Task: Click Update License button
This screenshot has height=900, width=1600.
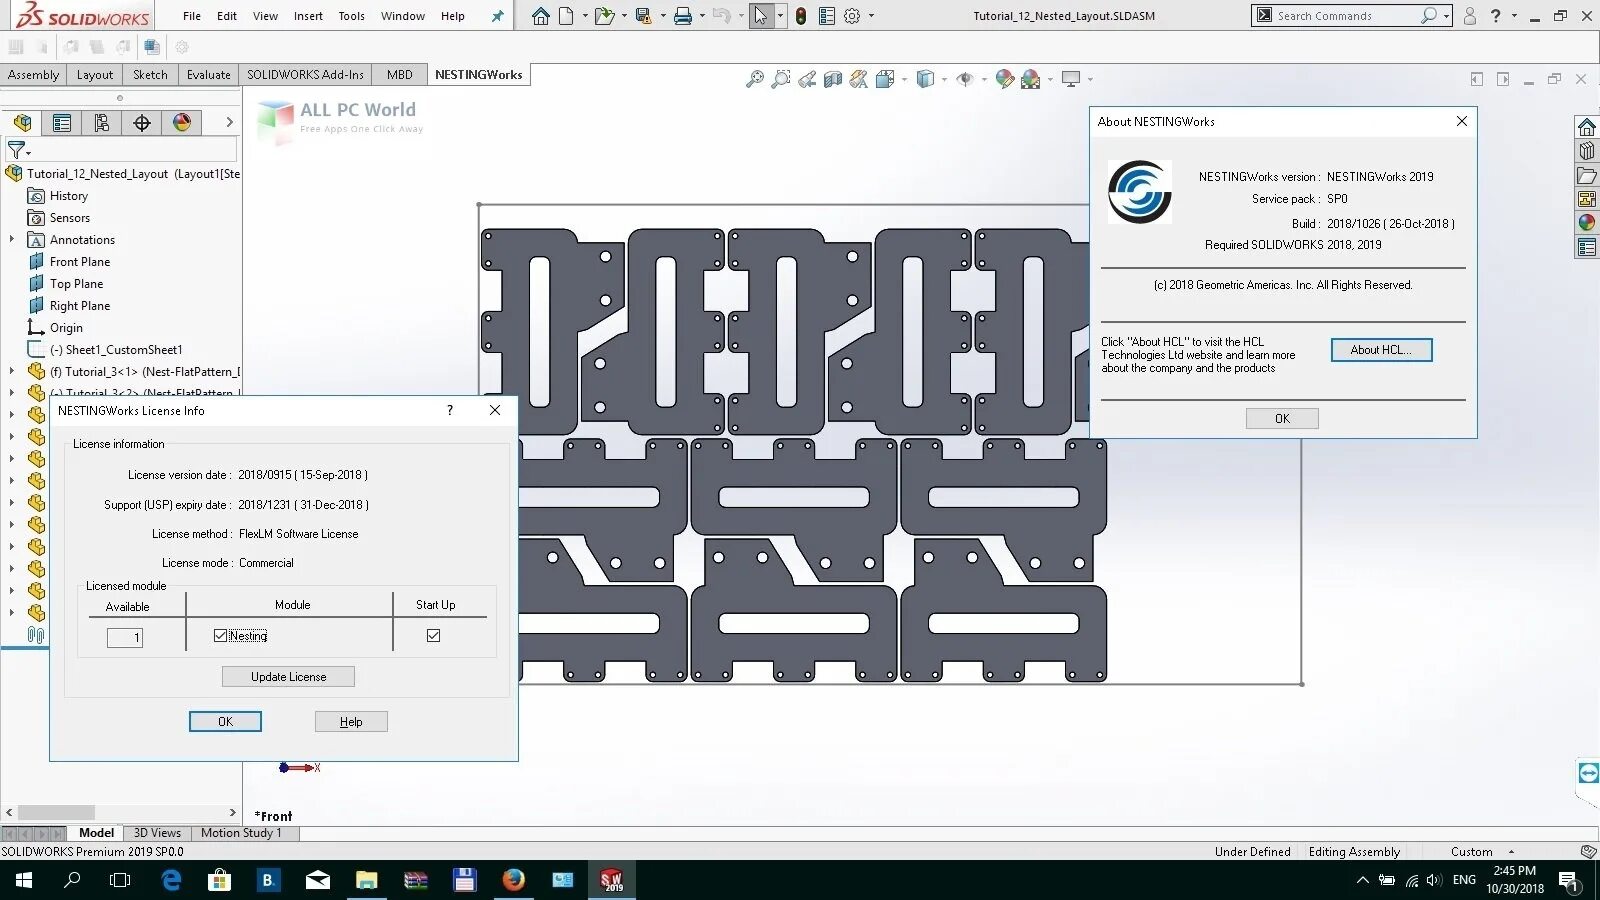Action: point(288,677)
